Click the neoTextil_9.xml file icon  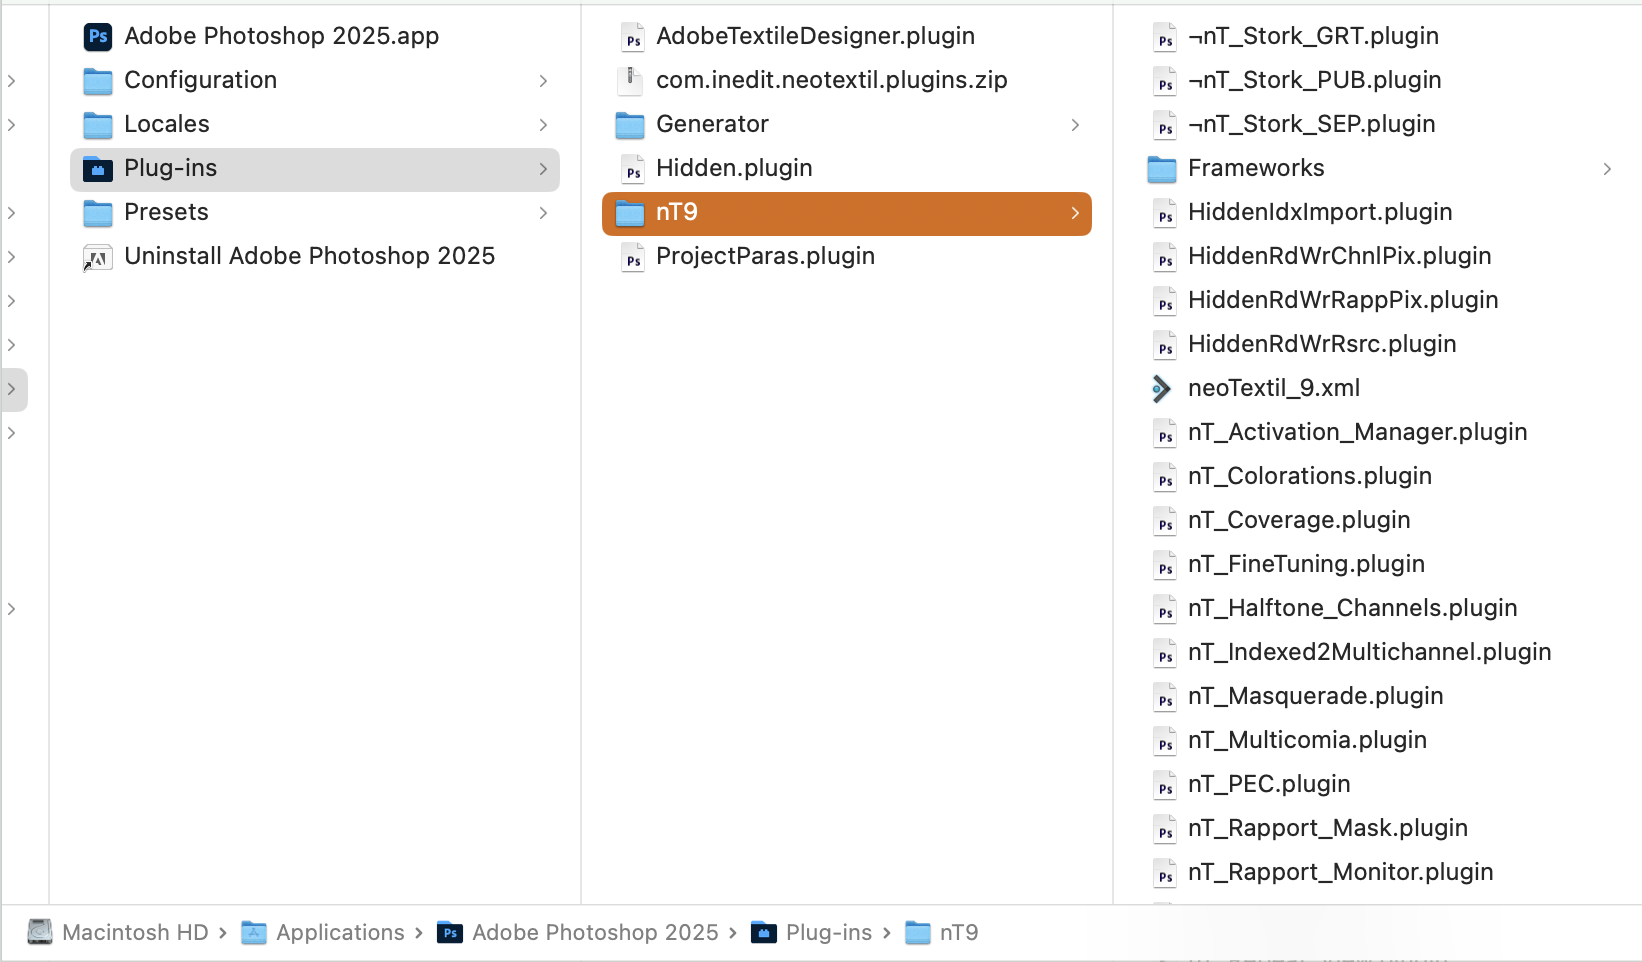coord(1161,389)
